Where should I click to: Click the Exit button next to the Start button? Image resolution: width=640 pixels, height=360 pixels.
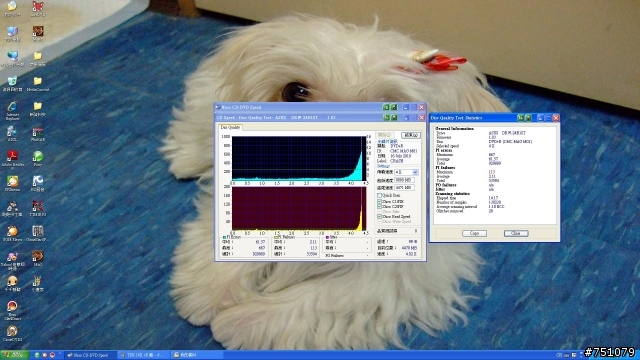411,135
